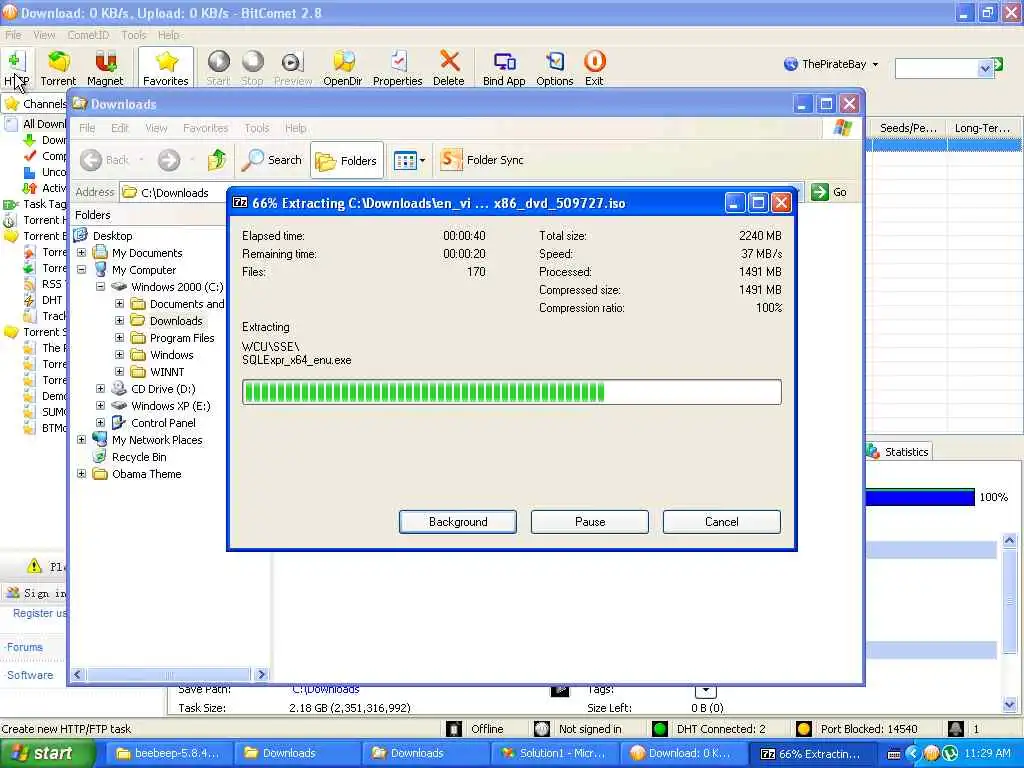Click the Delete toolbar icon in BitComet
This screenshot has width=1024, height=768.
click(x=449, y=68)
